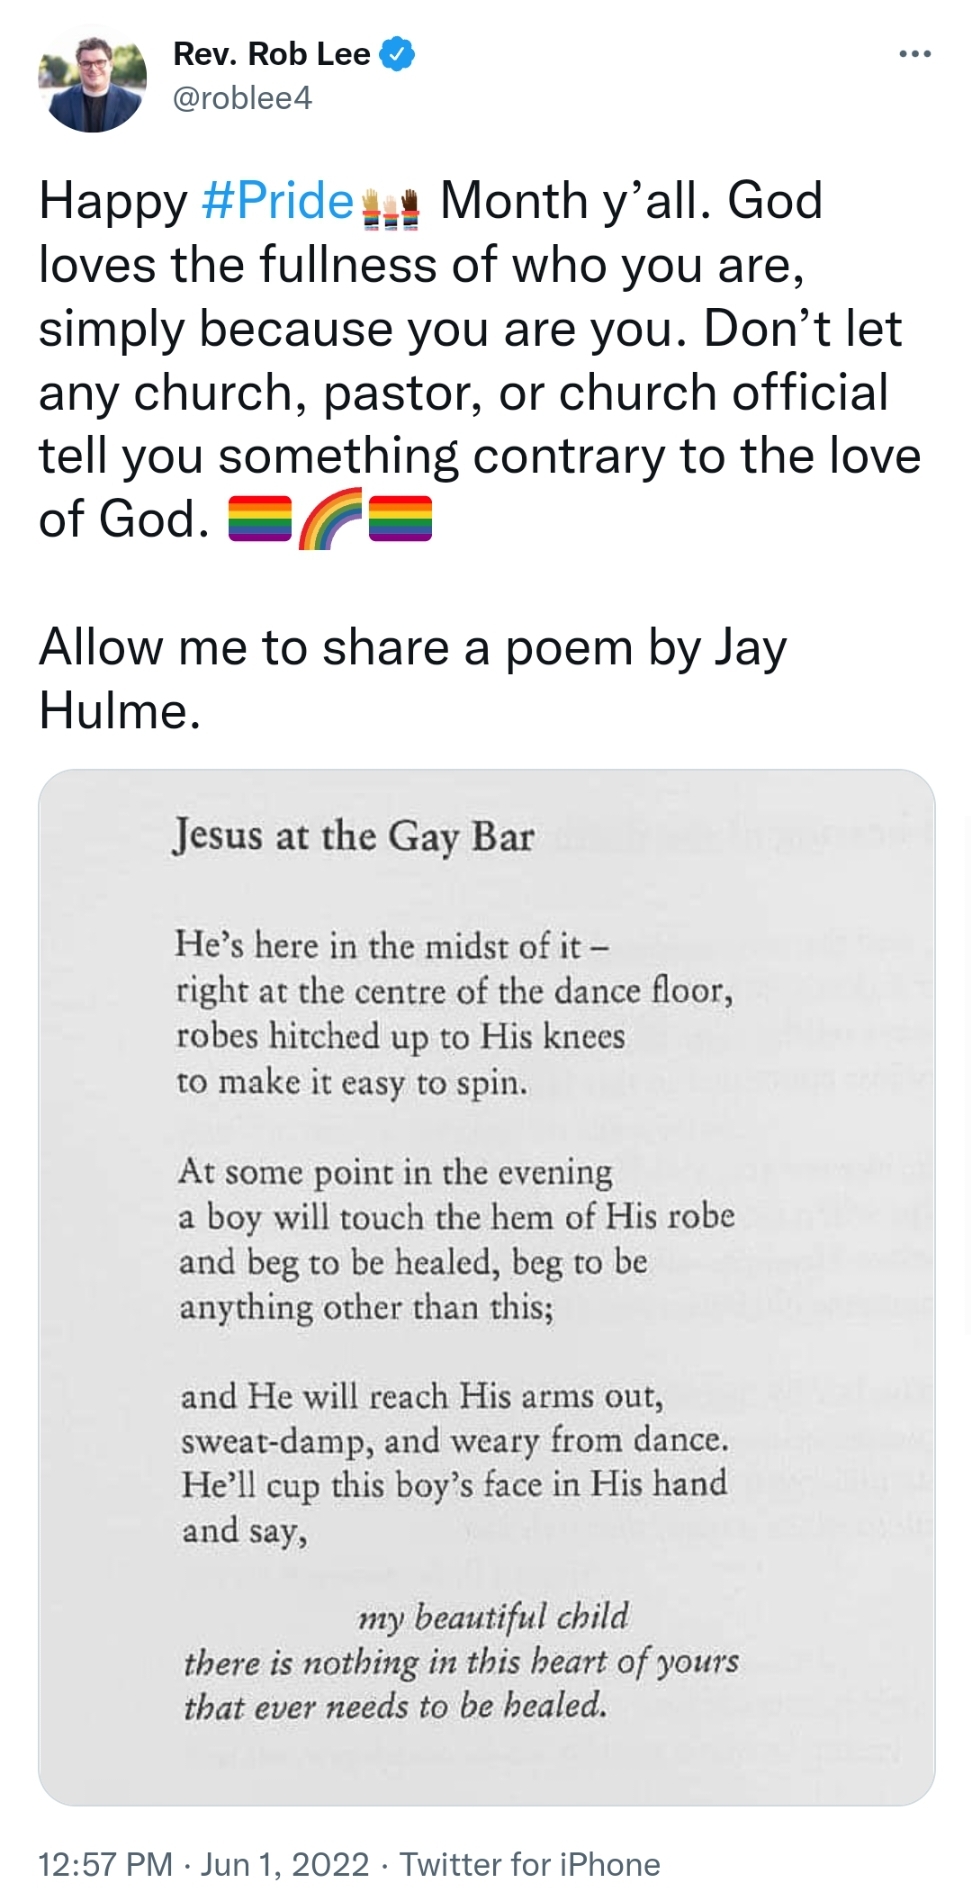Viewport: 971px width, 1897px height.
Task: Click the 12:57 PM timestamp
Action: (x=105, y=1864)
